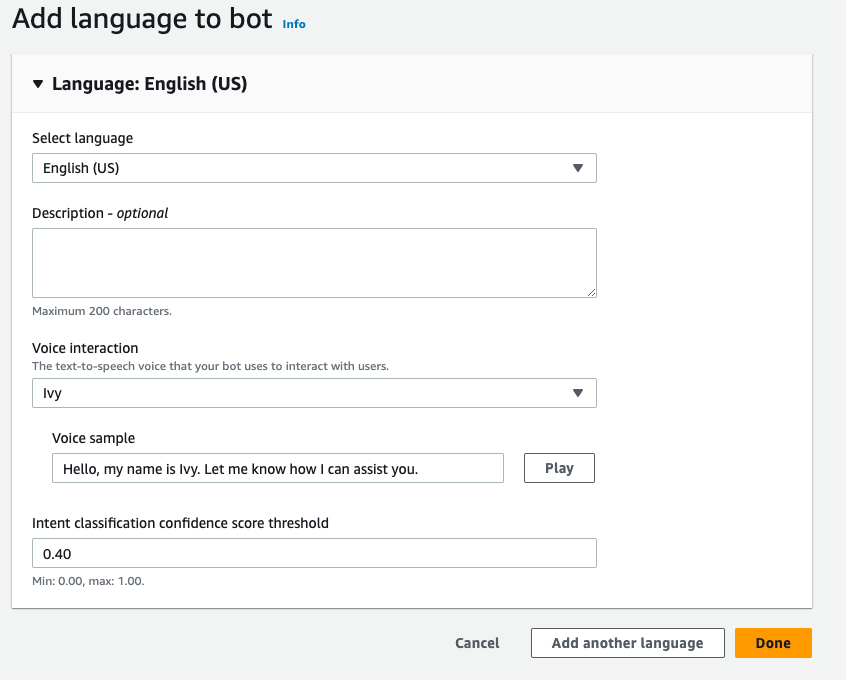Click the "Add language to bot" heading

click(142, 19)
